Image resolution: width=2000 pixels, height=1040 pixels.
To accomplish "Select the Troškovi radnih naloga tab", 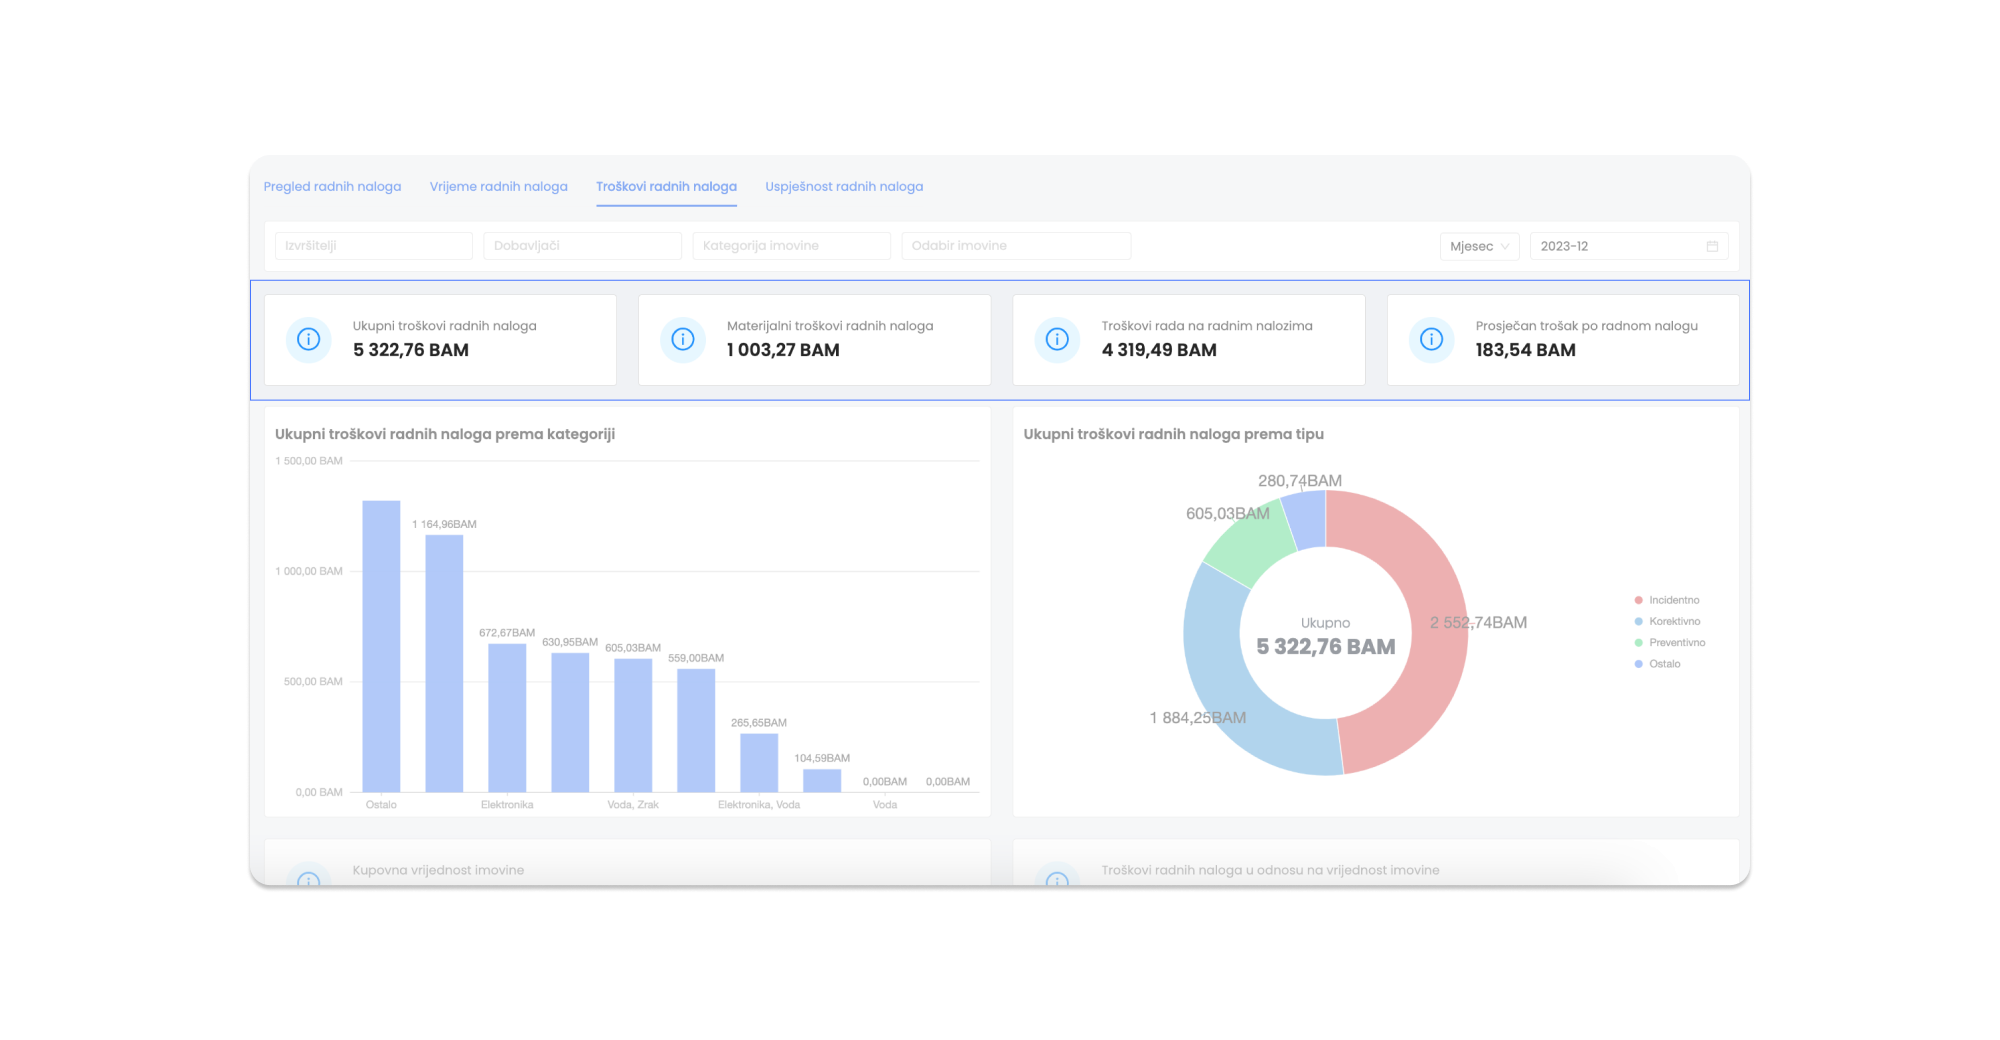I will coord(666,186).
